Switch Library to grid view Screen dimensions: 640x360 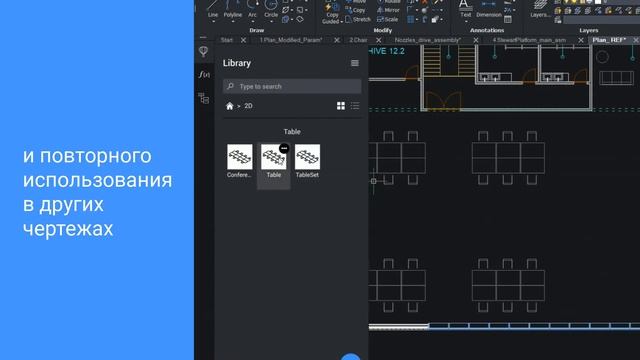pos(341,106)
